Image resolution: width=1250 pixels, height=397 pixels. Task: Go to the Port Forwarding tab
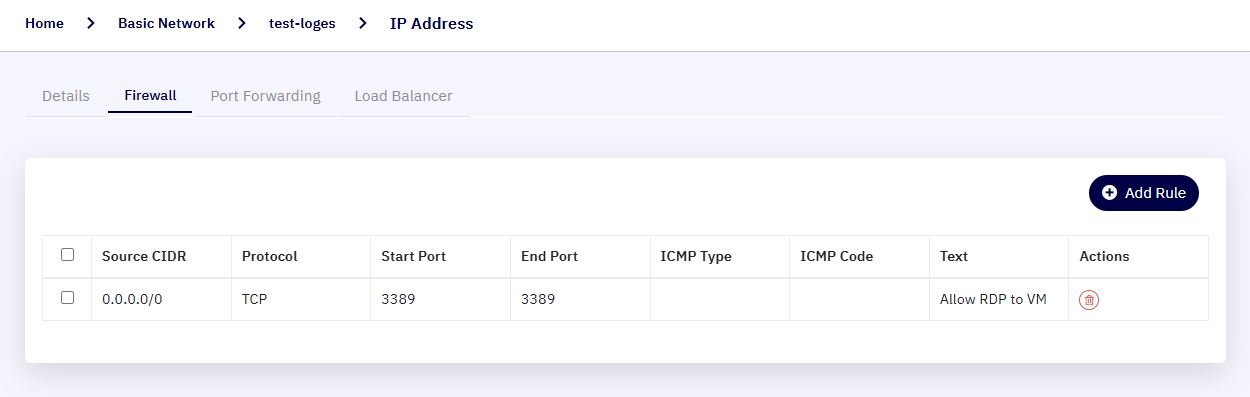(265, 96)
